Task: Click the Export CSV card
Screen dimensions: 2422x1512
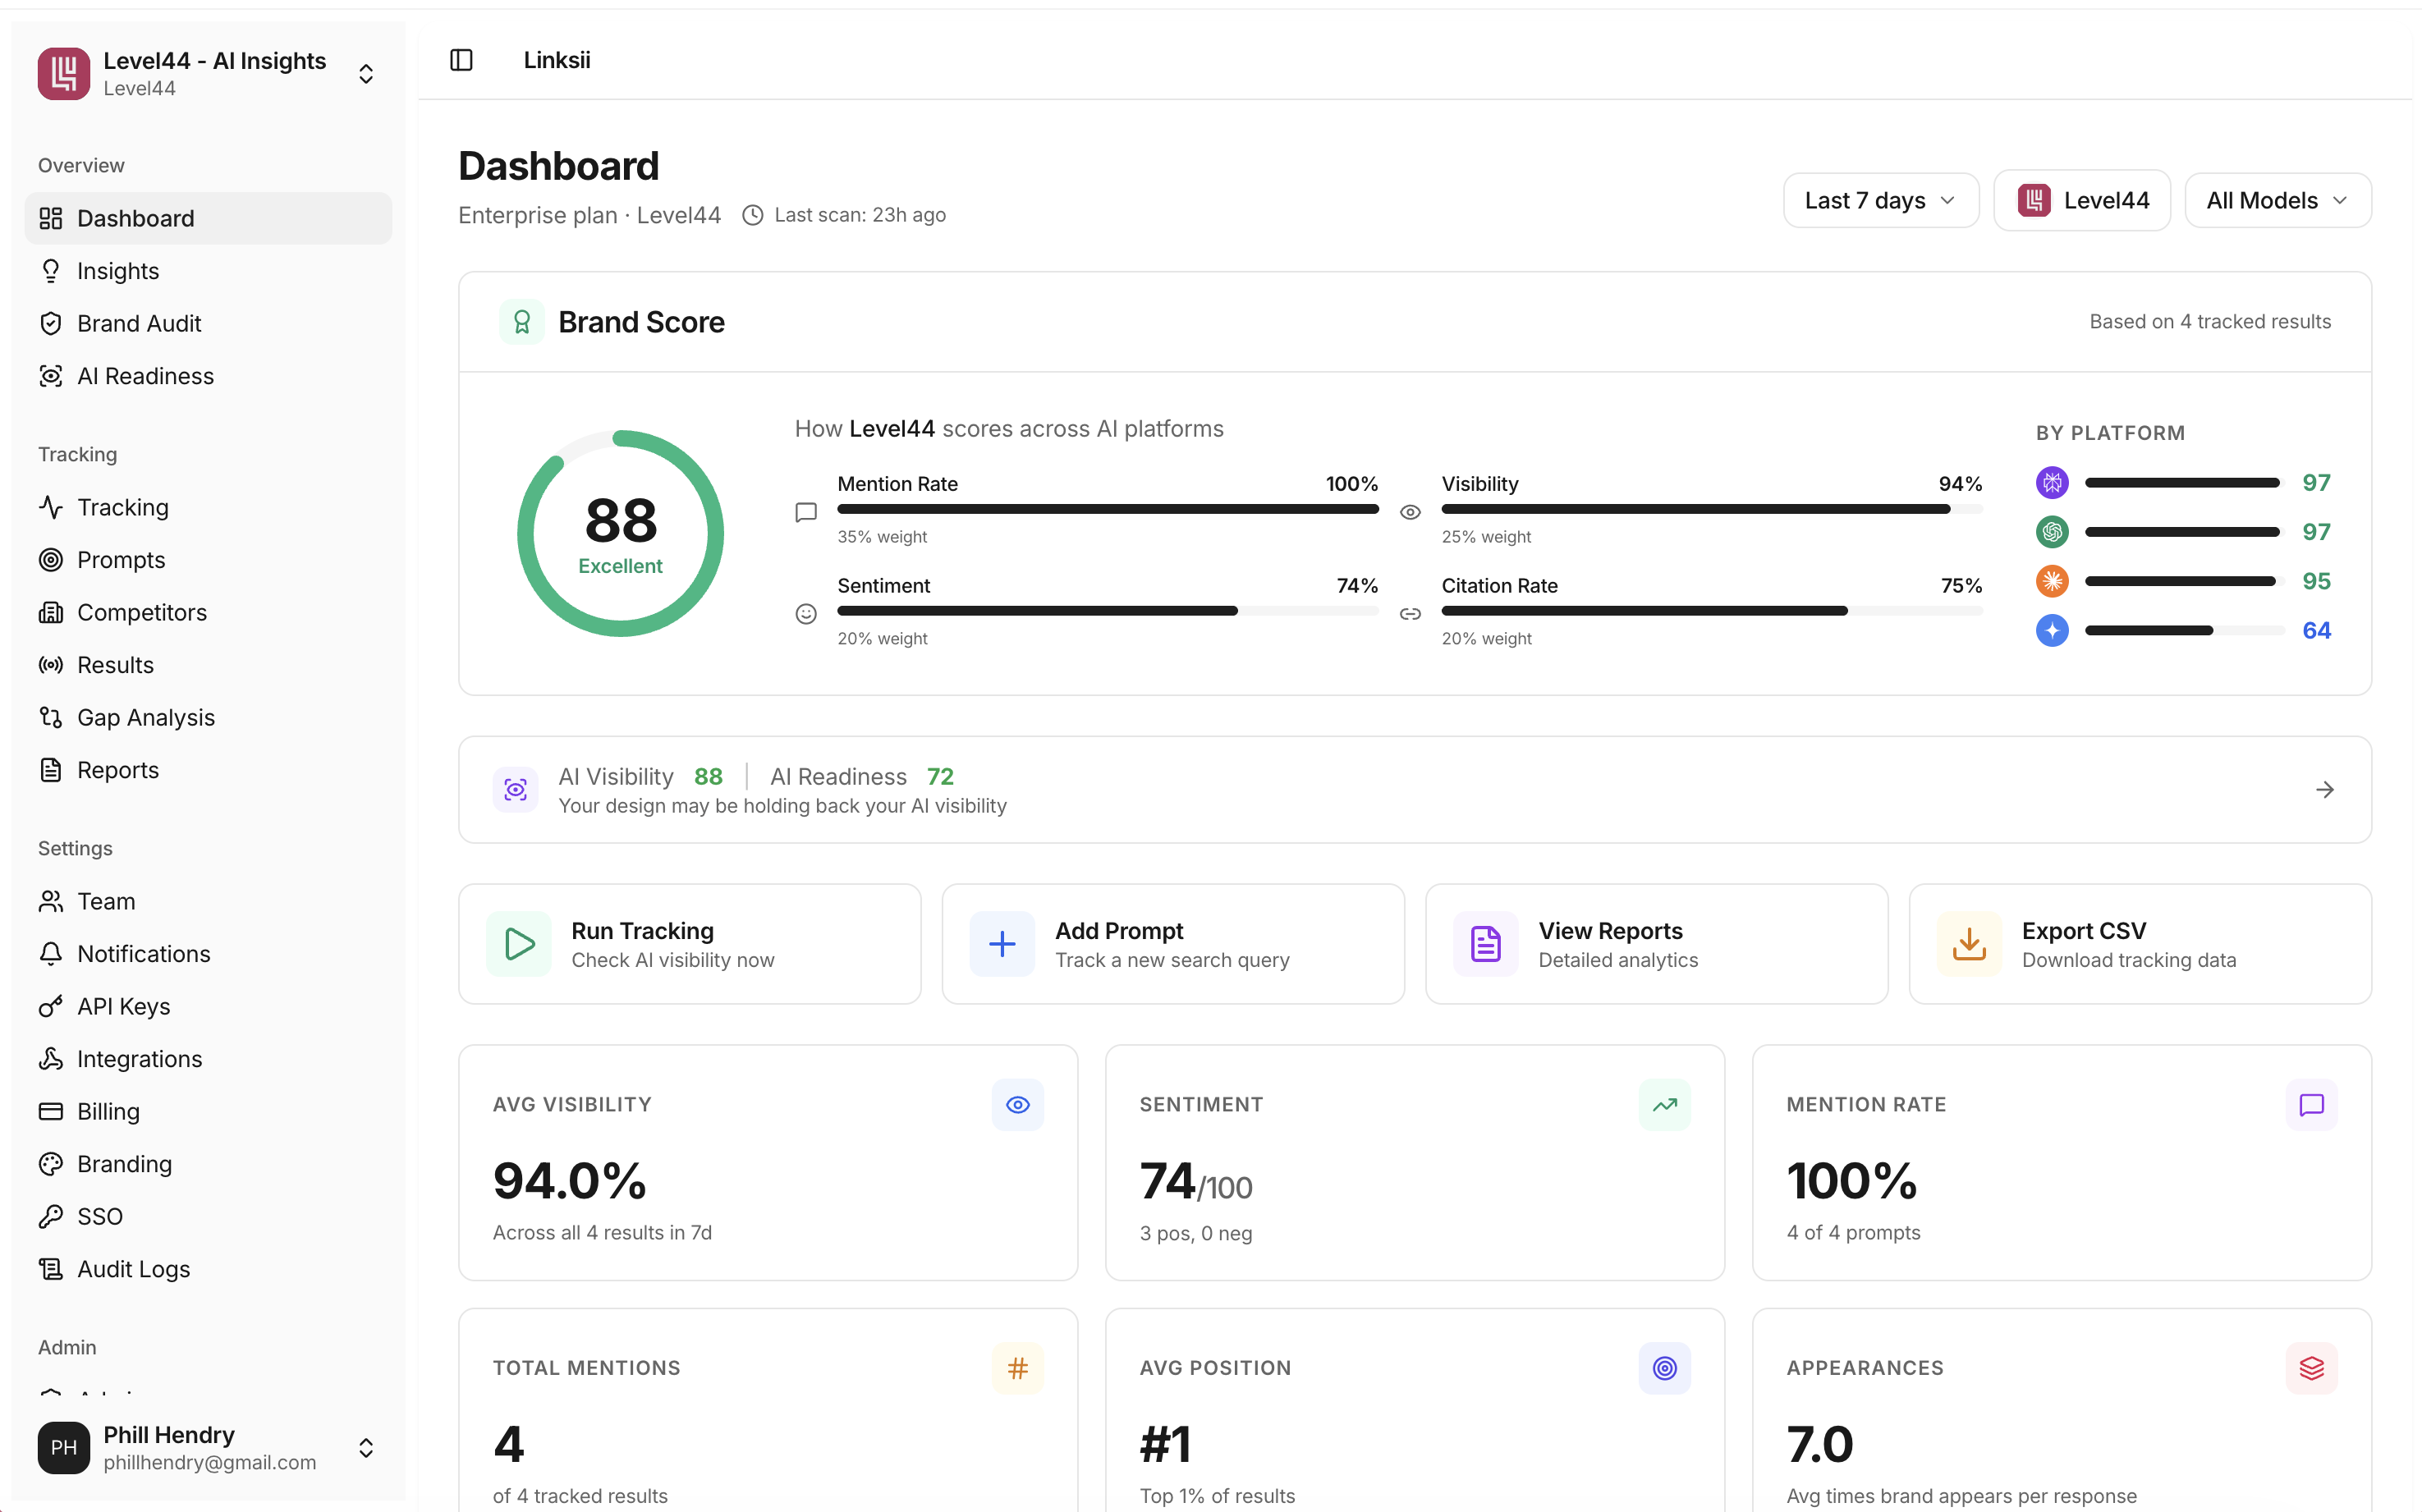Action: 2139,944
